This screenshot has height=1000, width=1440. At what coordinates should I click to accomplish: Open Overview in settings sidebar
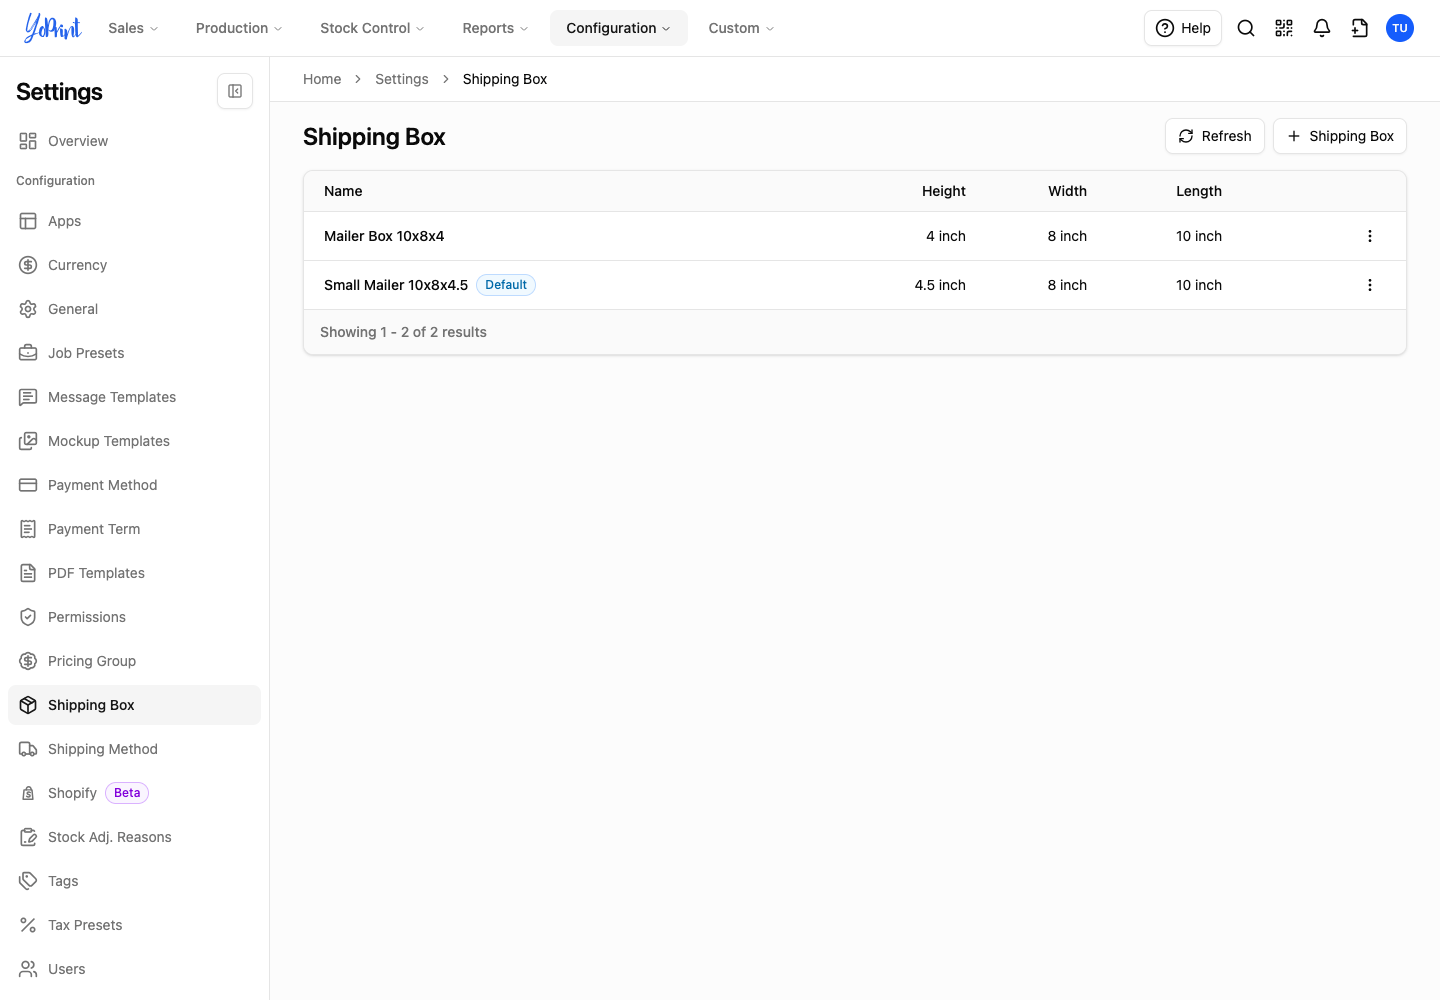pos(134,141)
